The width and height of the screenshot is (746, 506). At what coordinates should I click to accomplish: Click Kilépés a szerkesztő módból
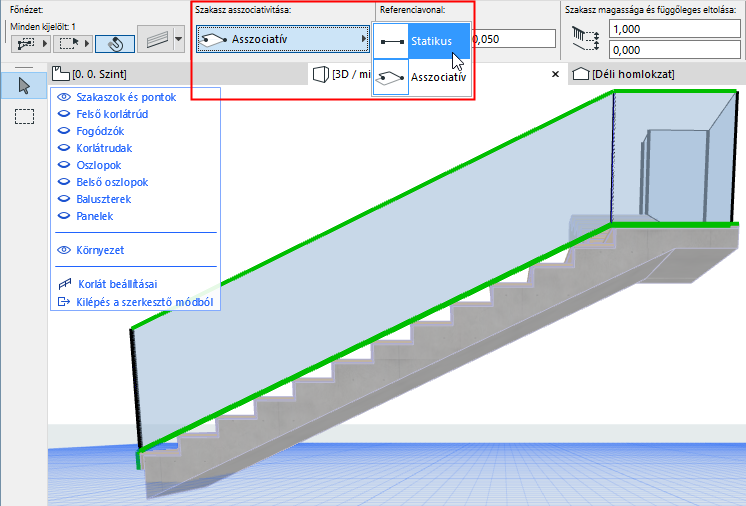[x=145, y=302]
